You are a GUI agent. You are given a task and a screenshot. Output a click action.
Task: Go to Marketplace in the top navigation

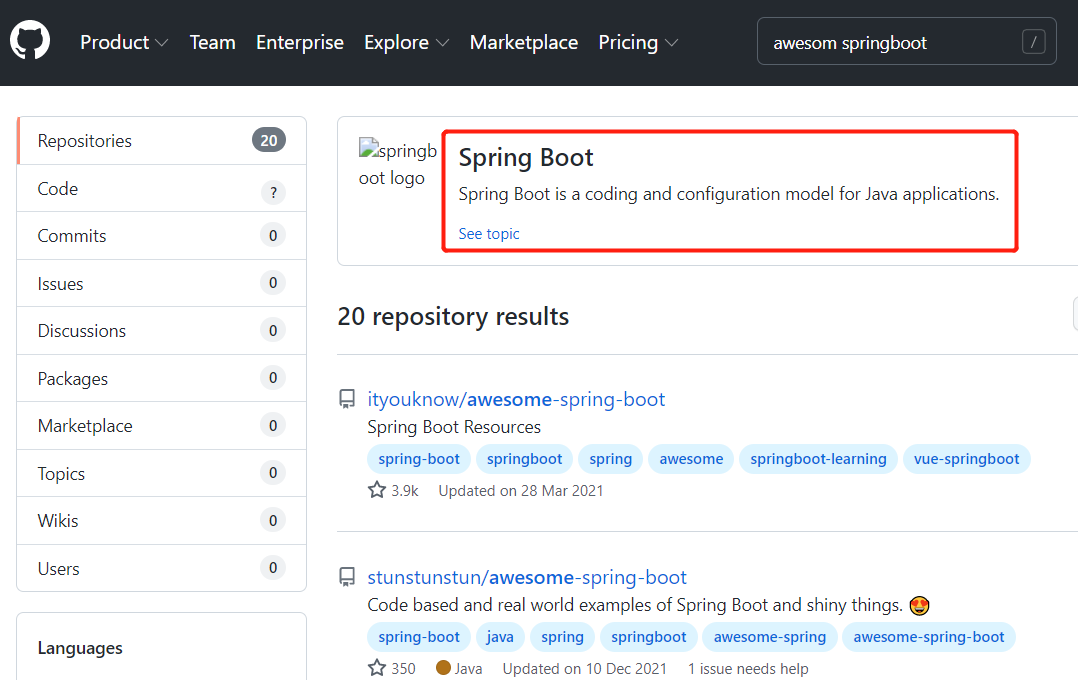(524, 42)
